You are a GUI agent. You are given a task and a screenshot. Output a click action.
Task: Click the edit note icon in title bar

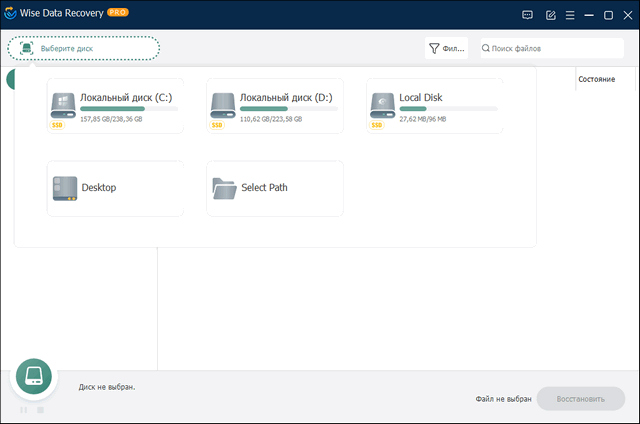tap(551, 15)
